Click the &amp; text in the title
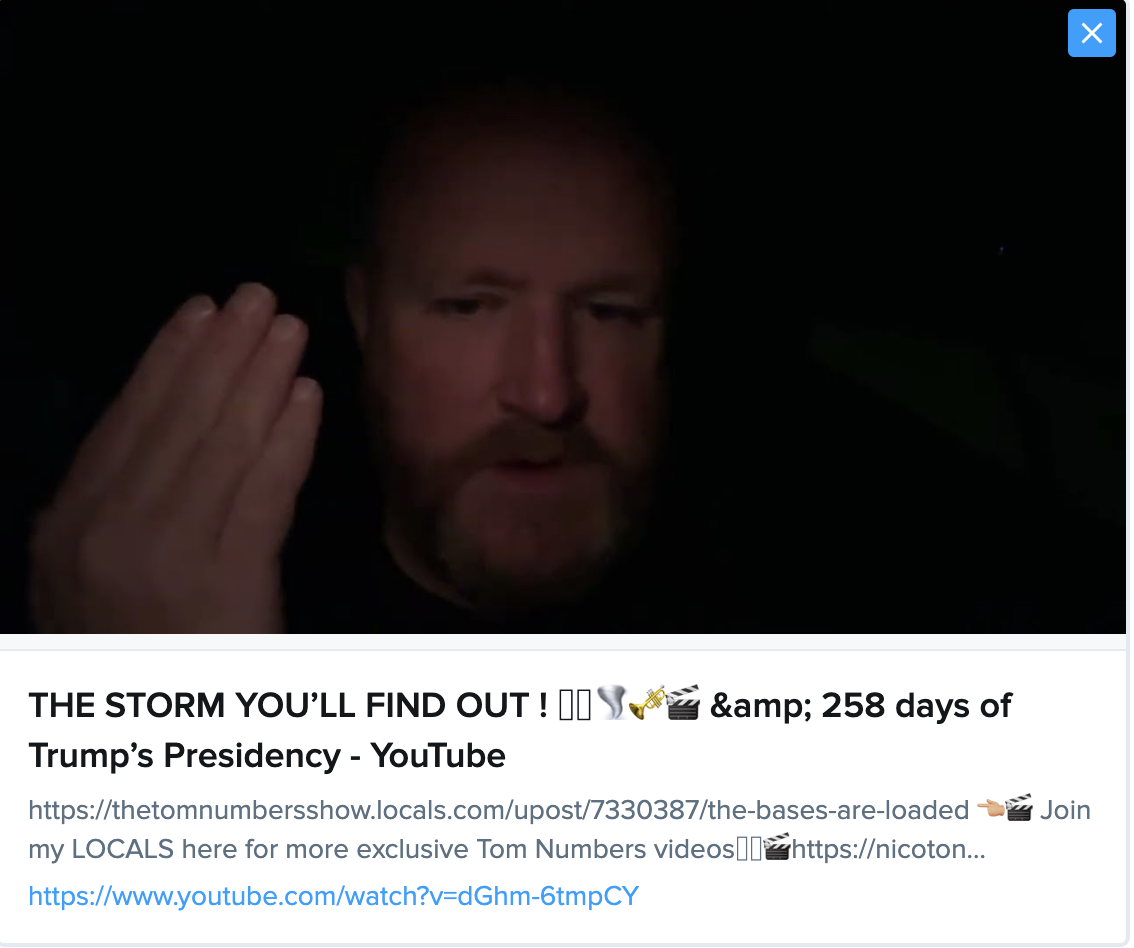Image resolution: width=1134 pixels, height=948 pixels. [761, 706]
